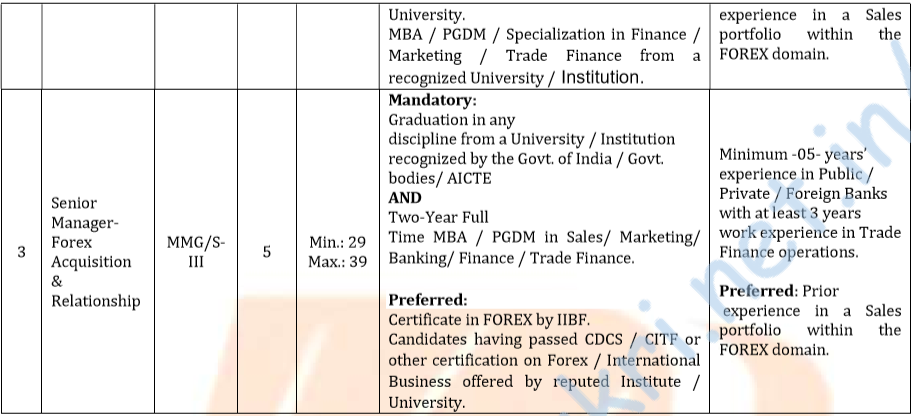Click the "Senior Manager-" post title text
911x416 pixels.
[88, 212]
